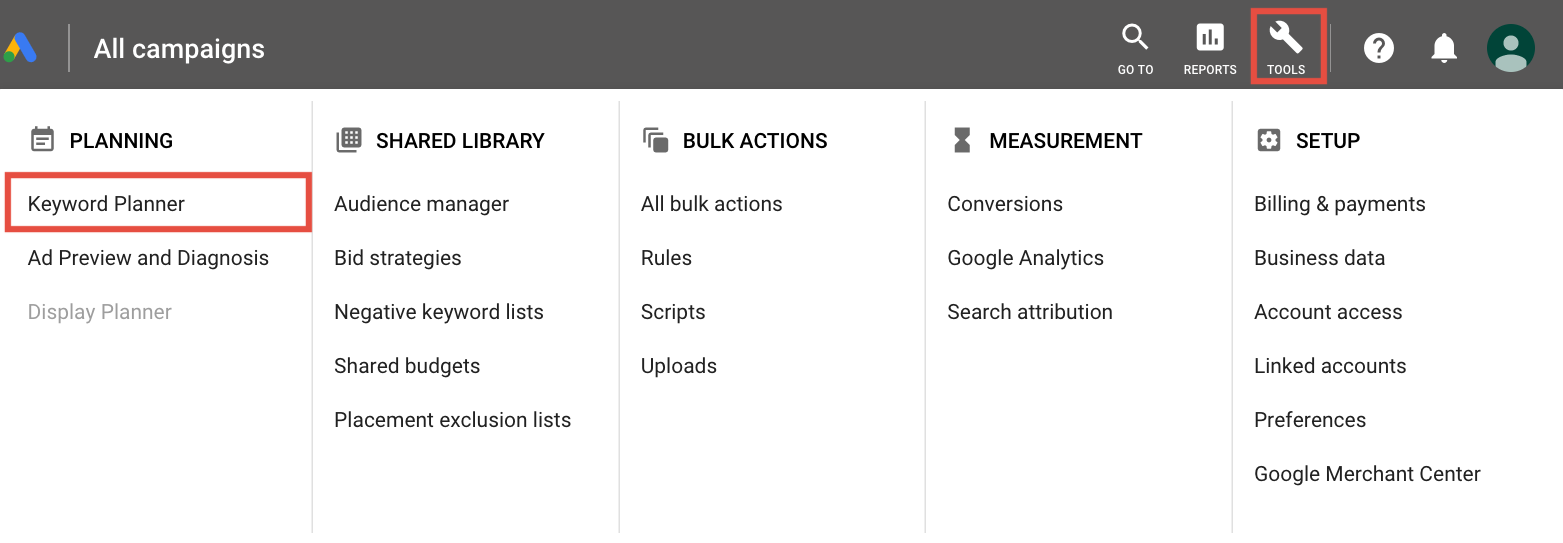Open the Help question mark icon
Viewport: 1563px width, 543px height.
1379,48
